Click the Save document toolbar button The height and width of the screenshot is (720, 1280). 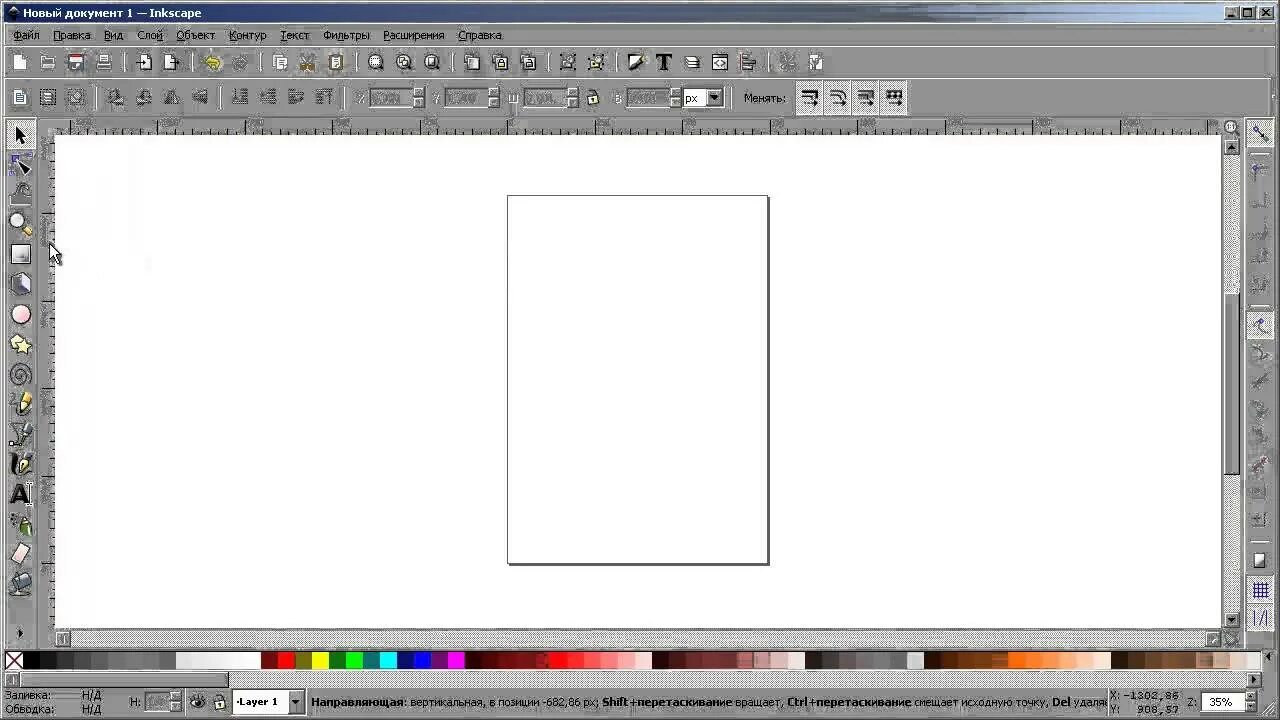tap(75, 62)
